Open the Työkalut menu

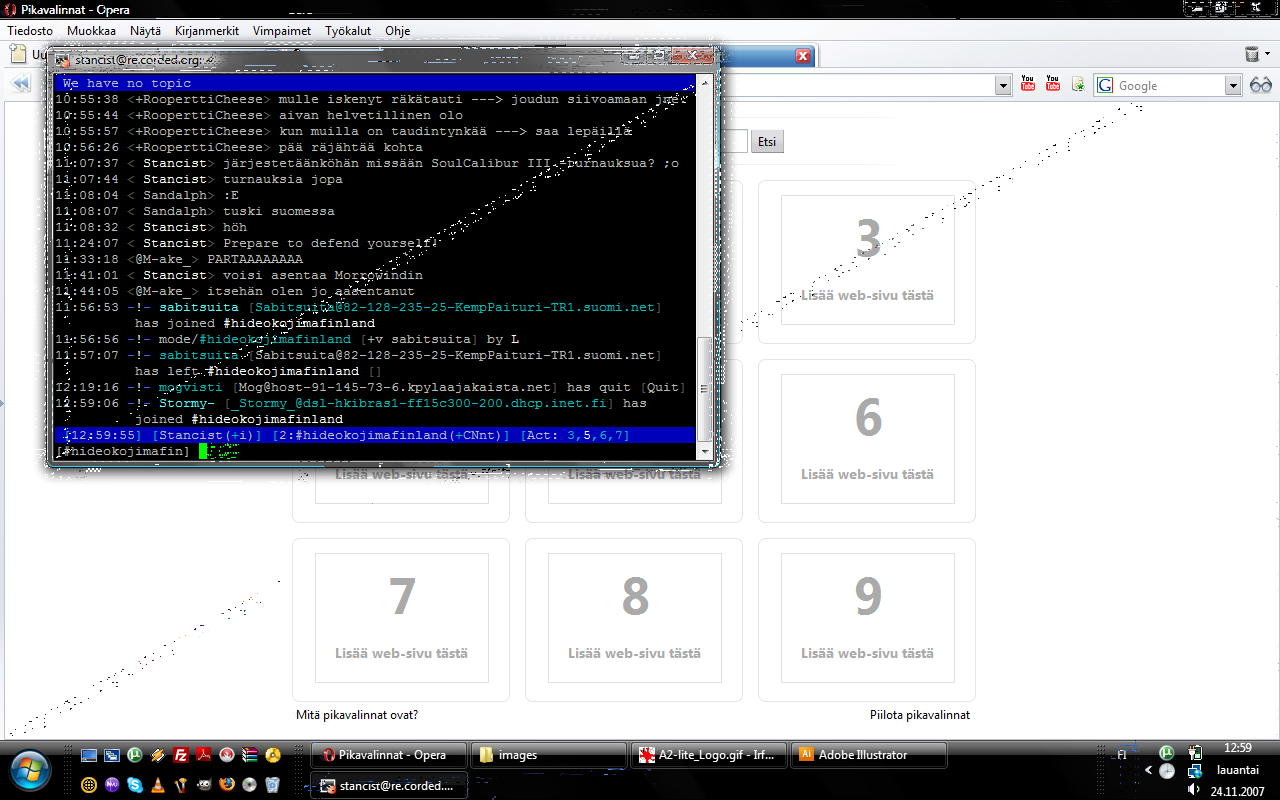coord(347,31)
